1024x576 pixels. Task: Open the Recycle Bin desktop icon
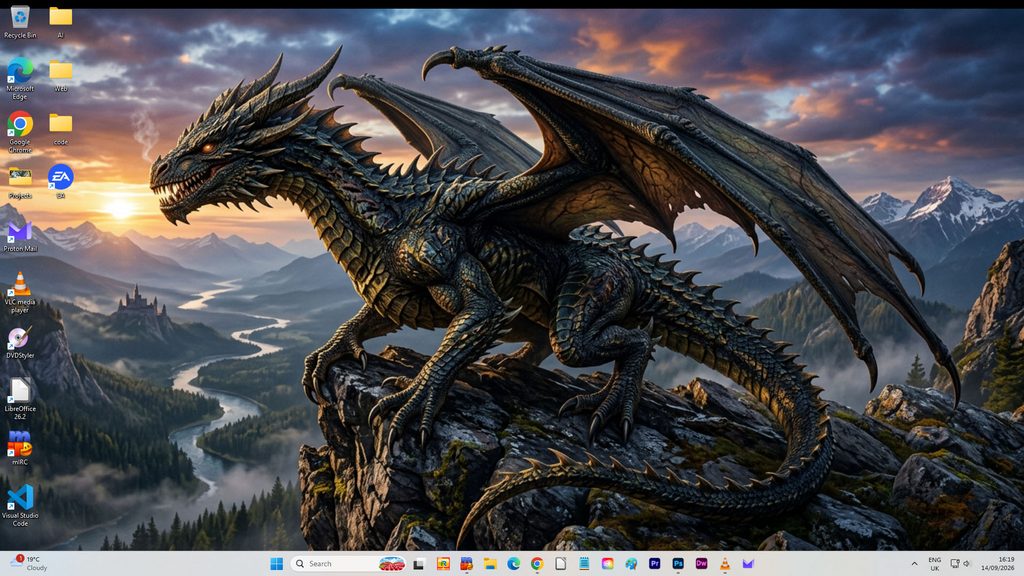(20, 22)
